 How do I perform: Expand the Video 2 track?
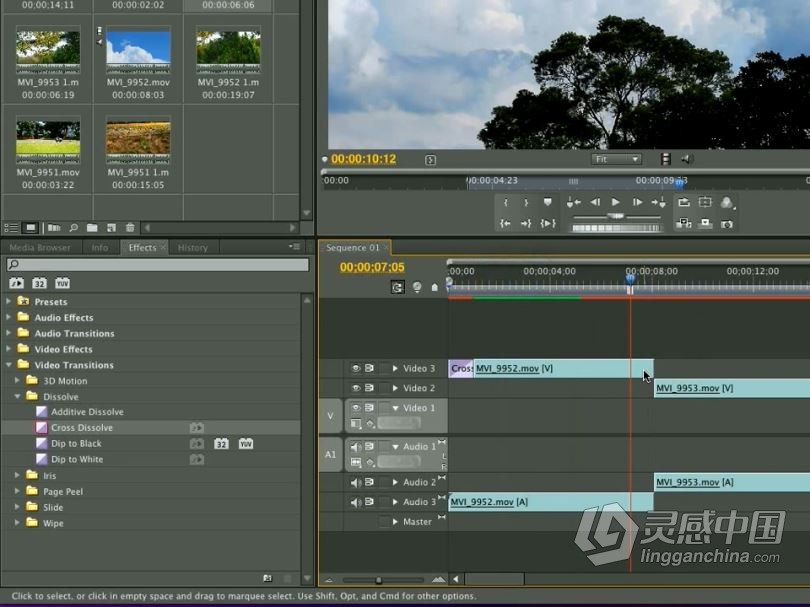click(x=395, y=388)
